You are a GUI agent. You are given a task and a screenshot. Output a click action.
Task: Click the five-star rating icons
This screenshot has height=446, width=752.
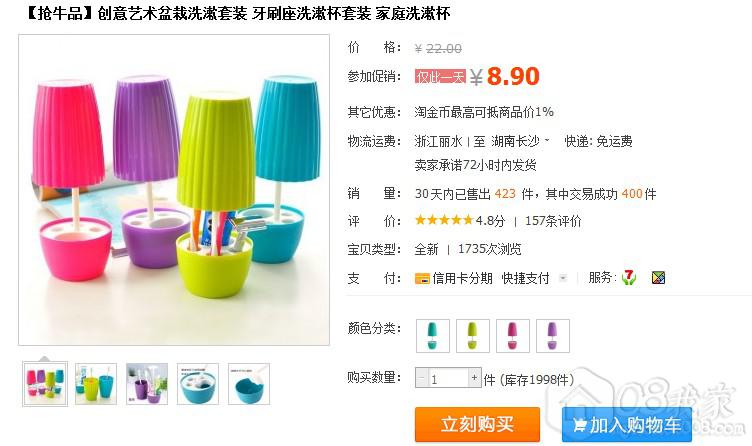[x=444, y=220]
